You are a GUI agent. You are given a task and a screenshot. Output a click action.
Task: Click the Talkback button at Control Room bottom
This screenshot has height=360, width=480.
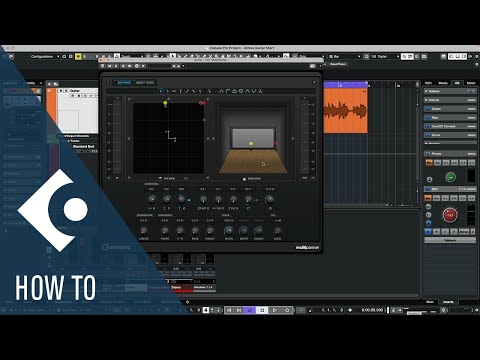click(x=450, y=240)
